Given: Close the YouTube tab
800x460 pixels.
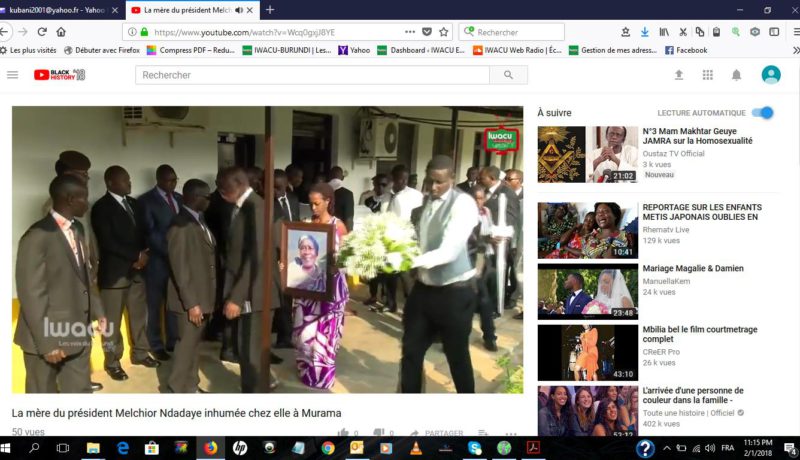Looking at the screenshot, I should [x=249, y=10].
